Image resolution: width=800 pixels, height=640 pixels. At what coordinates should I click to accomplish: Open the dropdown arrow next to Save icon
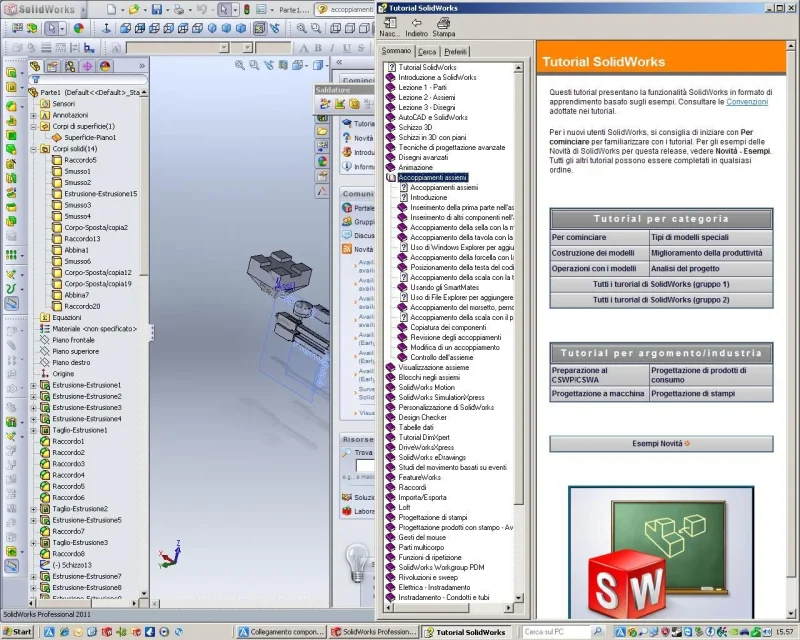167,10
